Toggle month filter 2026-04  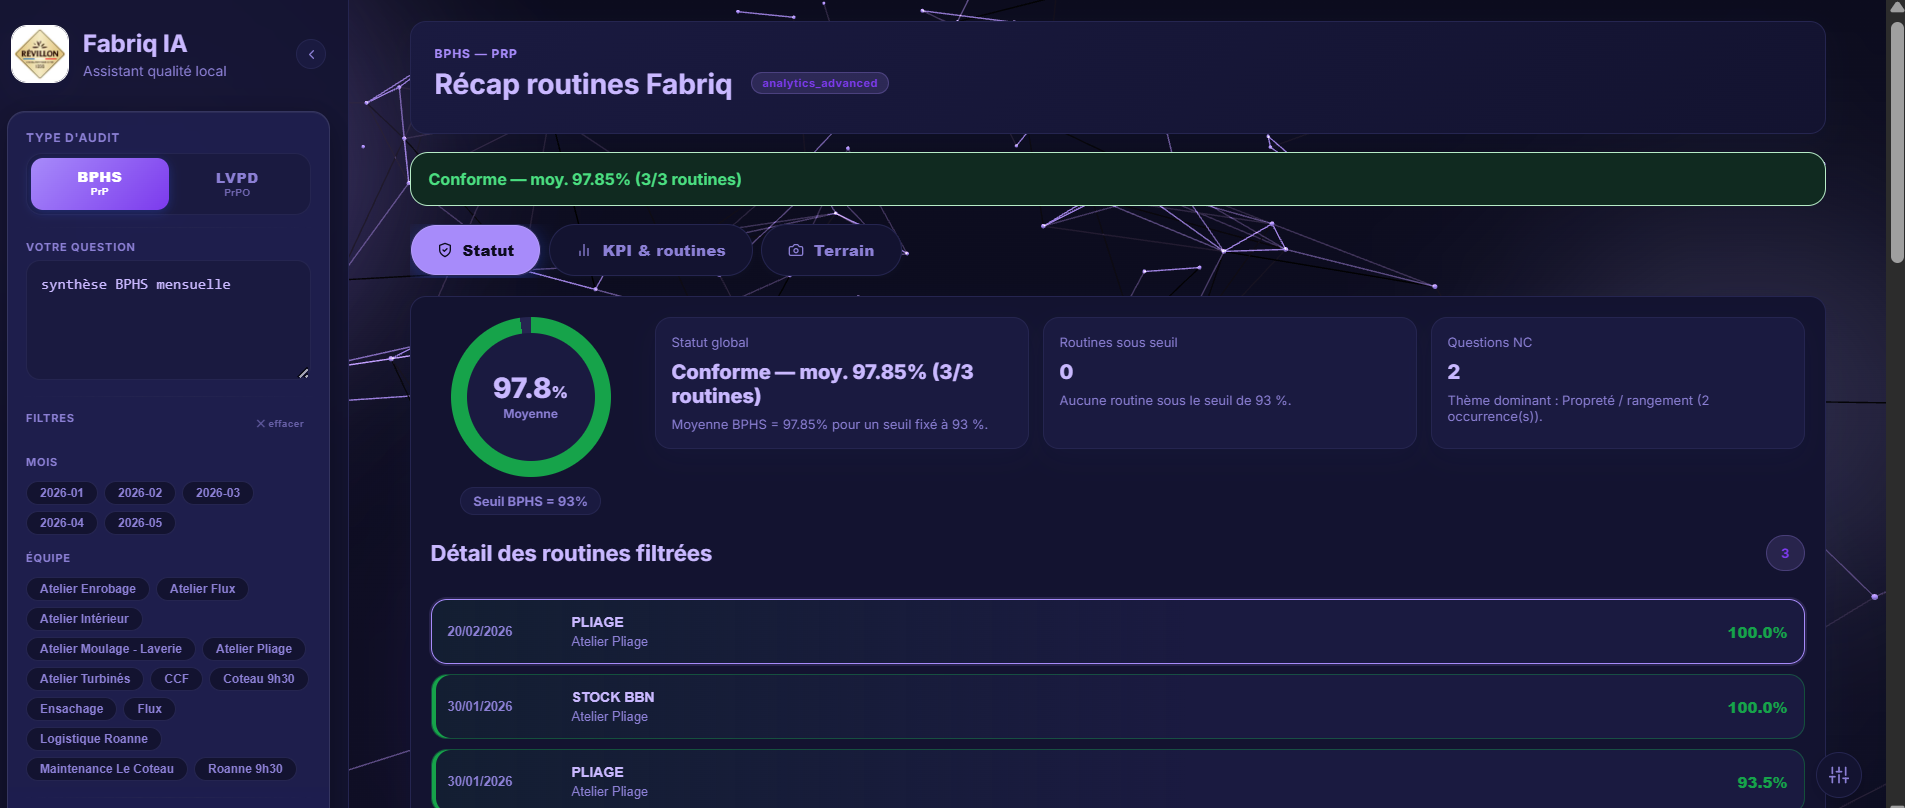coord(62,523)
